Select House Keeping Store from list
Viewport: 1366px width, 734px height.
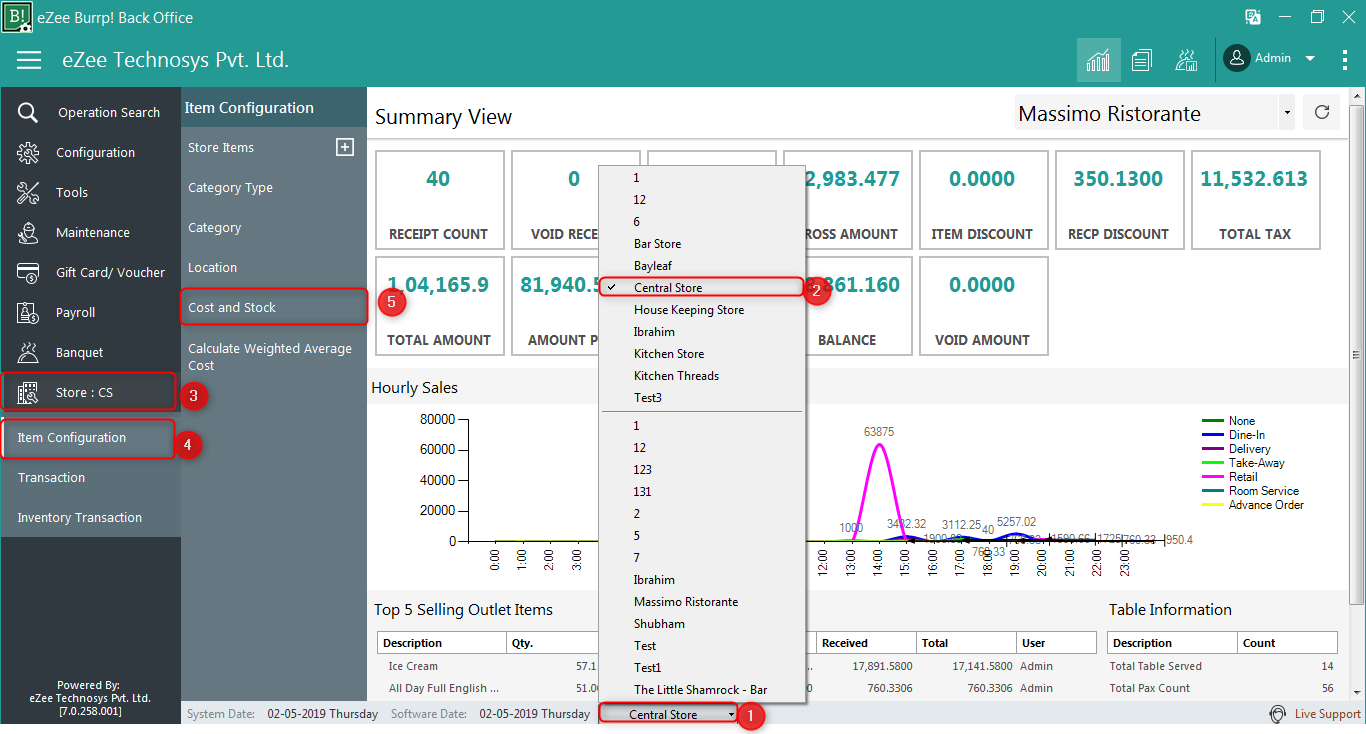[x=701, y=310]
